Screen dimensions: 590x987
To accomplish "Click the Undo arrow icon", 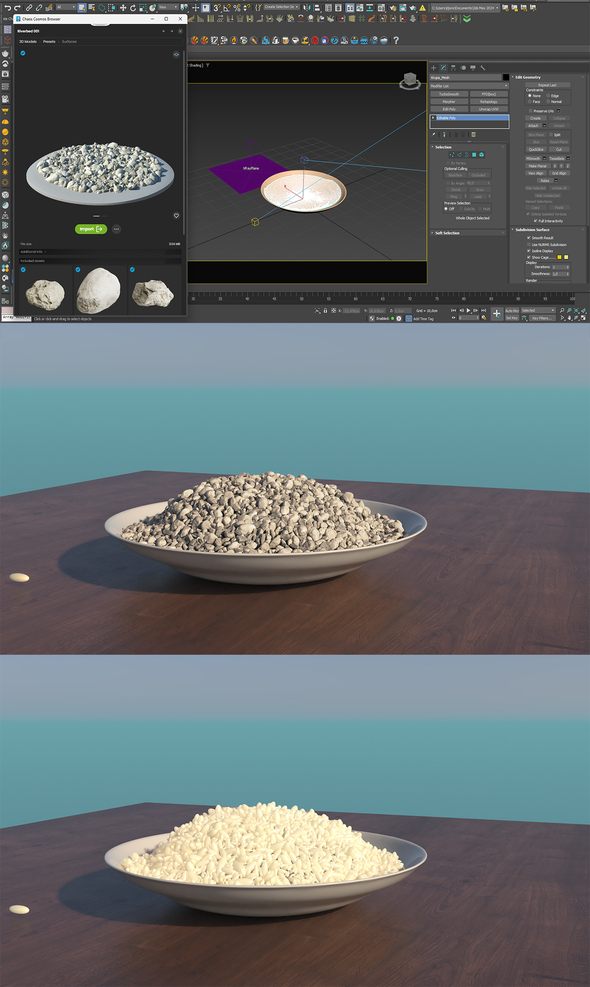I will (x=8, y=8).
